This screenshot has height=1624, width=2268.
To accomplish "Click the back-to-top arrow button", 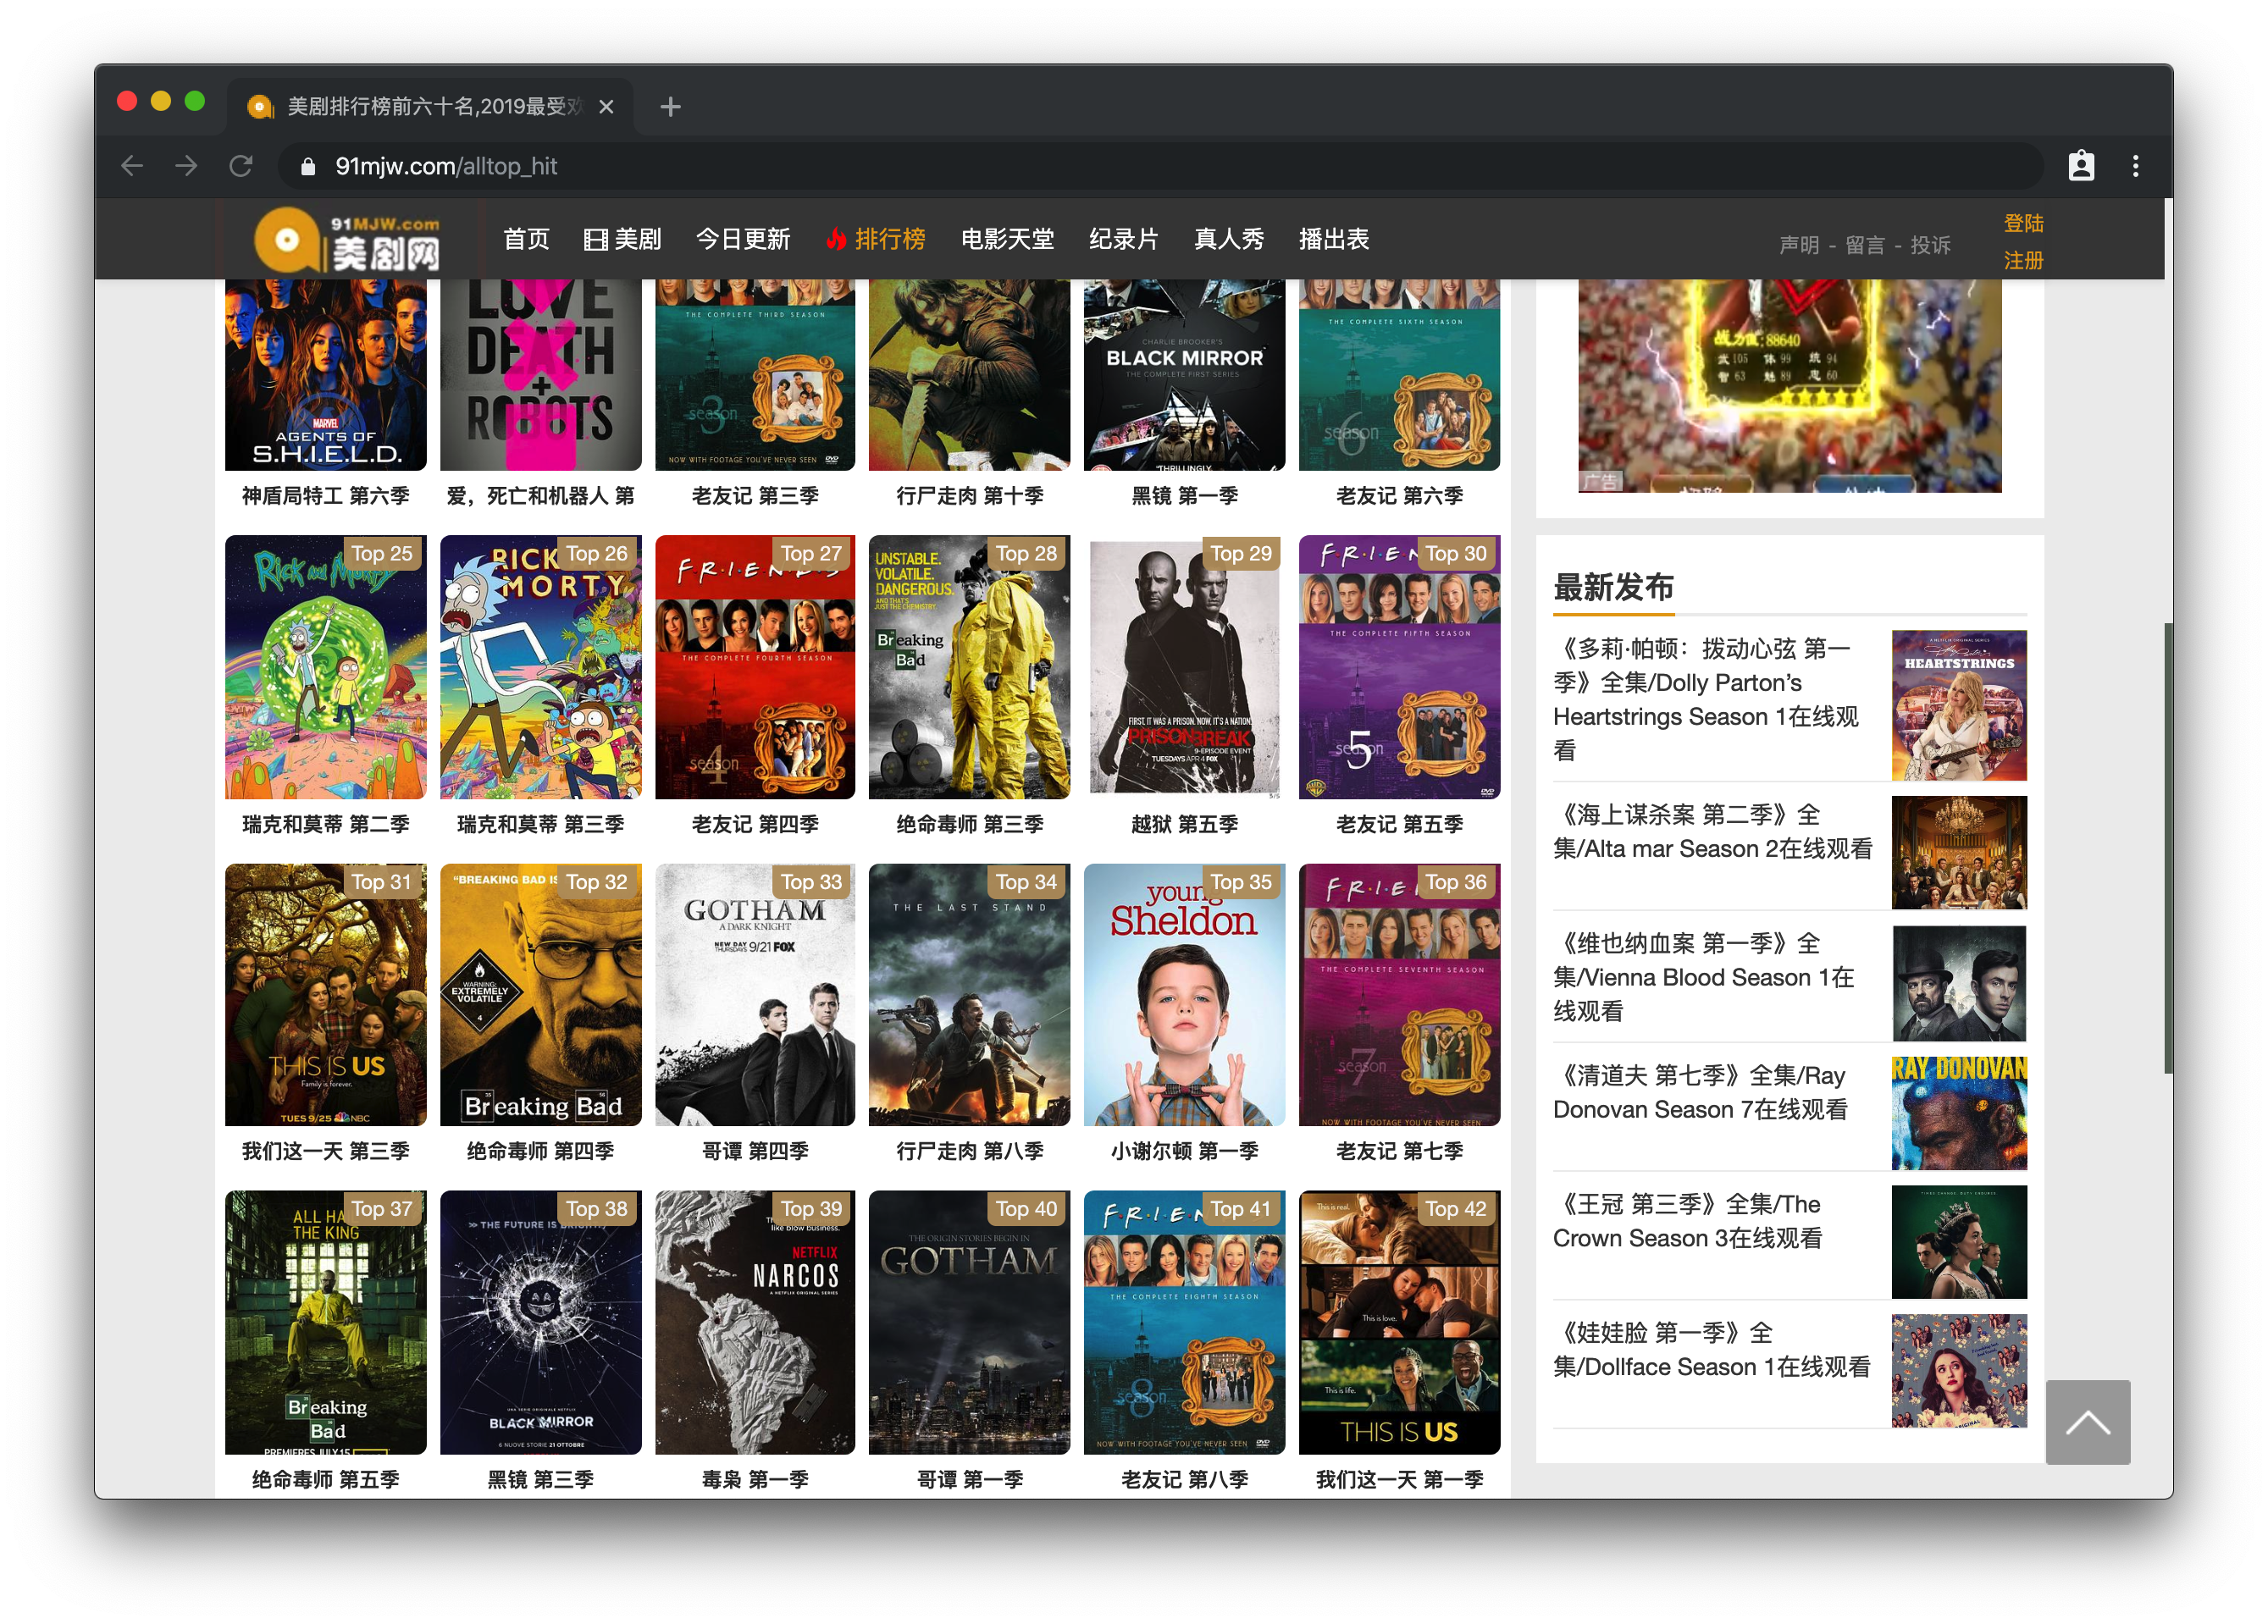I will click(2087, 1421).
